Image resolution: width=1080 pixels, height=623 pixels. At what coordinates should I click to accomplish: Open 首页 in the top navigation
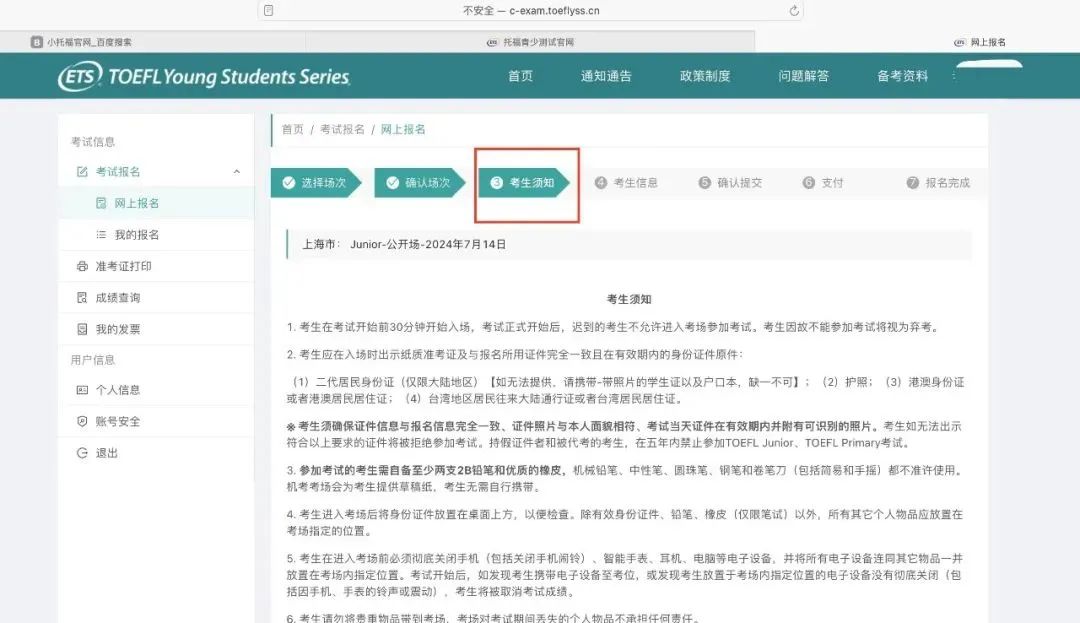coord(520,76)
